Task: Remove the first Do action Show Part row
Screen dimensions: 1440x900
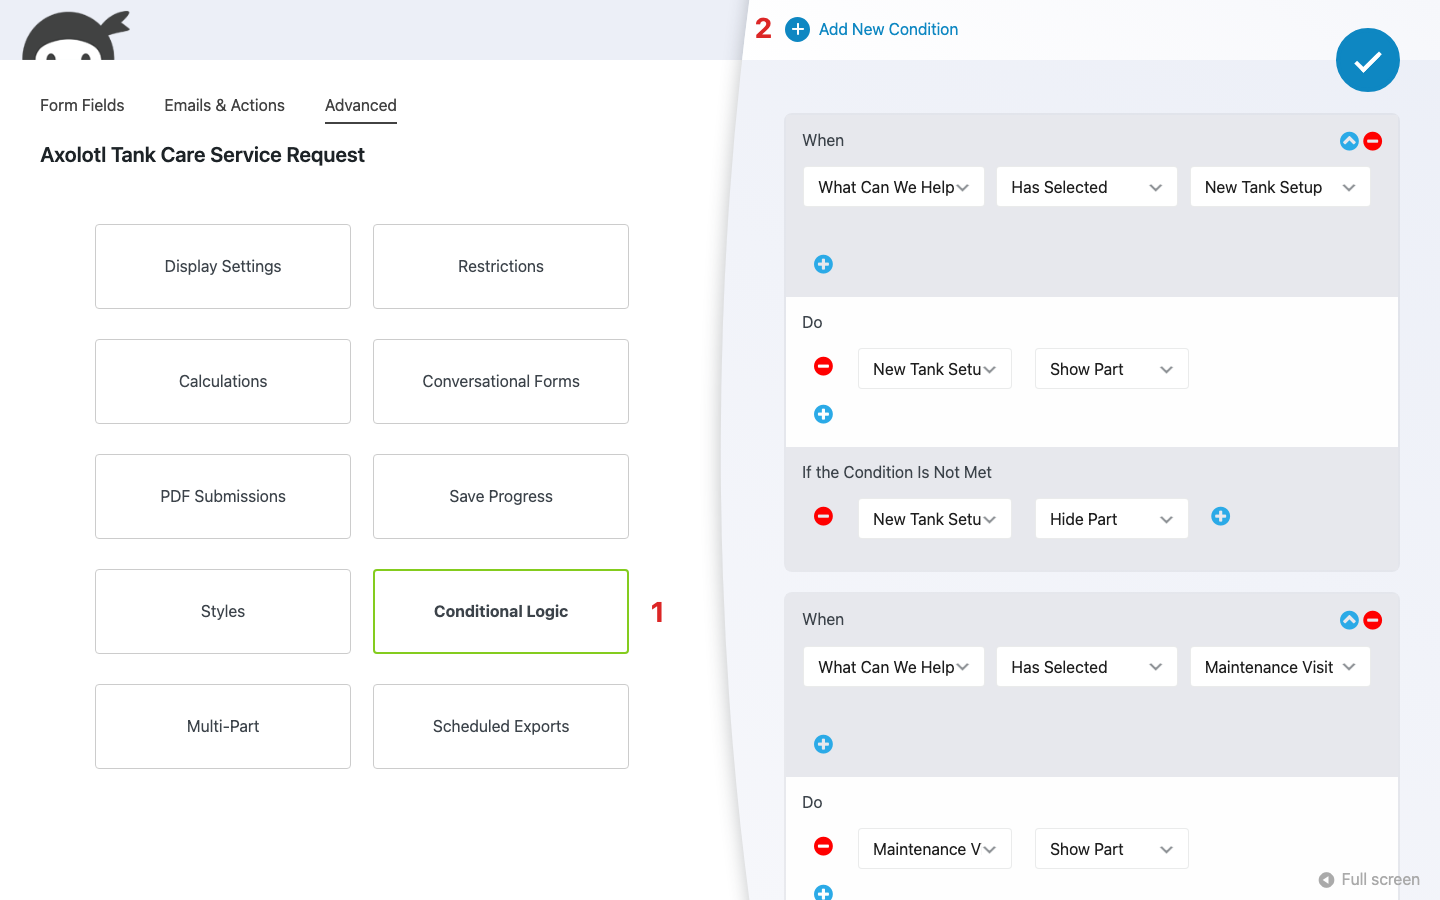Action: pyautogui.click(x=823, y=366)
